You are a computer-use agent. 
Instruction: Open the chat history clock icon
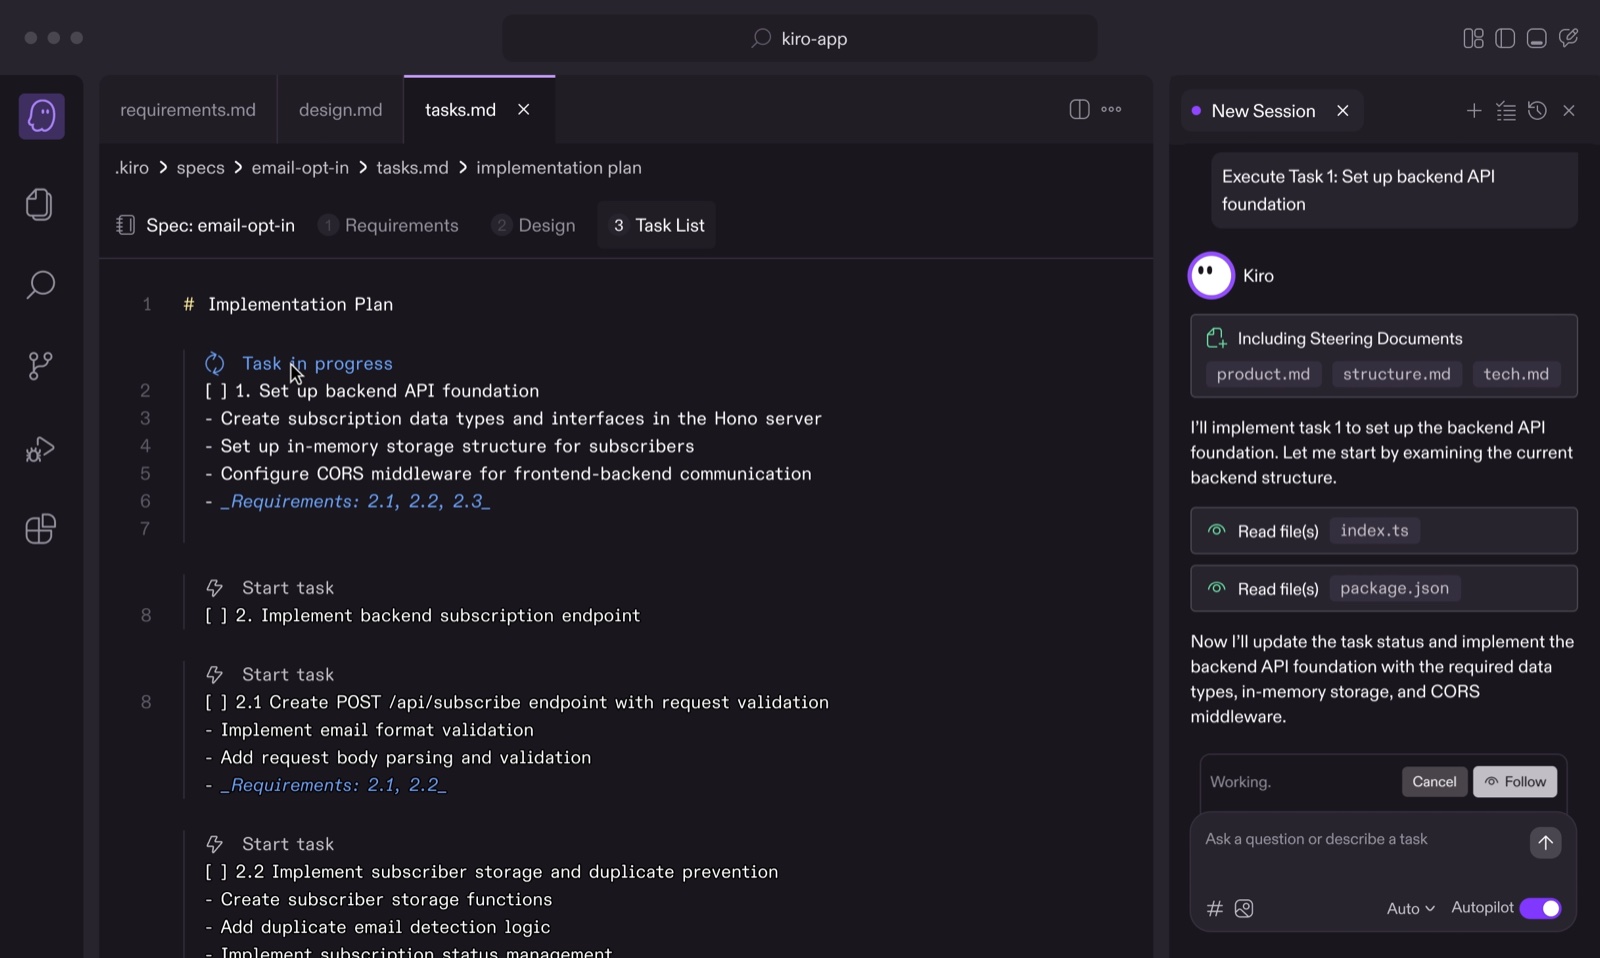click(1537, 111)
